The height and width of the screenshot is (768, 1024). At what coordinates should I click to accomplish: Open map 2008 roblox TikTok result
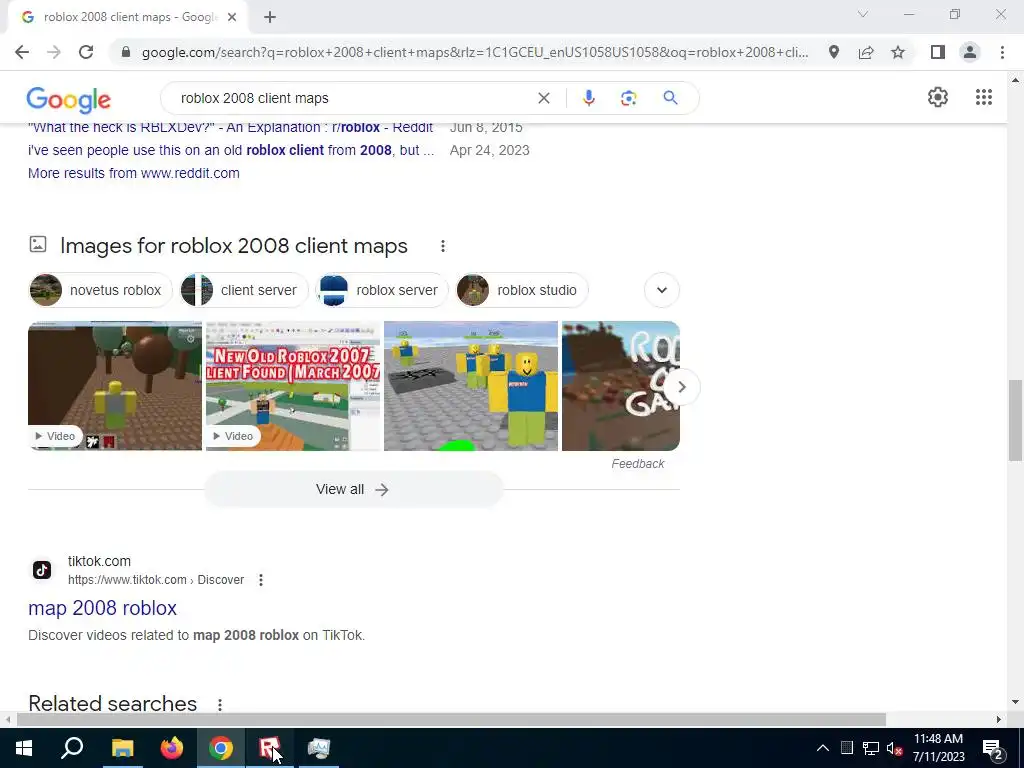[x=103, y=608]
